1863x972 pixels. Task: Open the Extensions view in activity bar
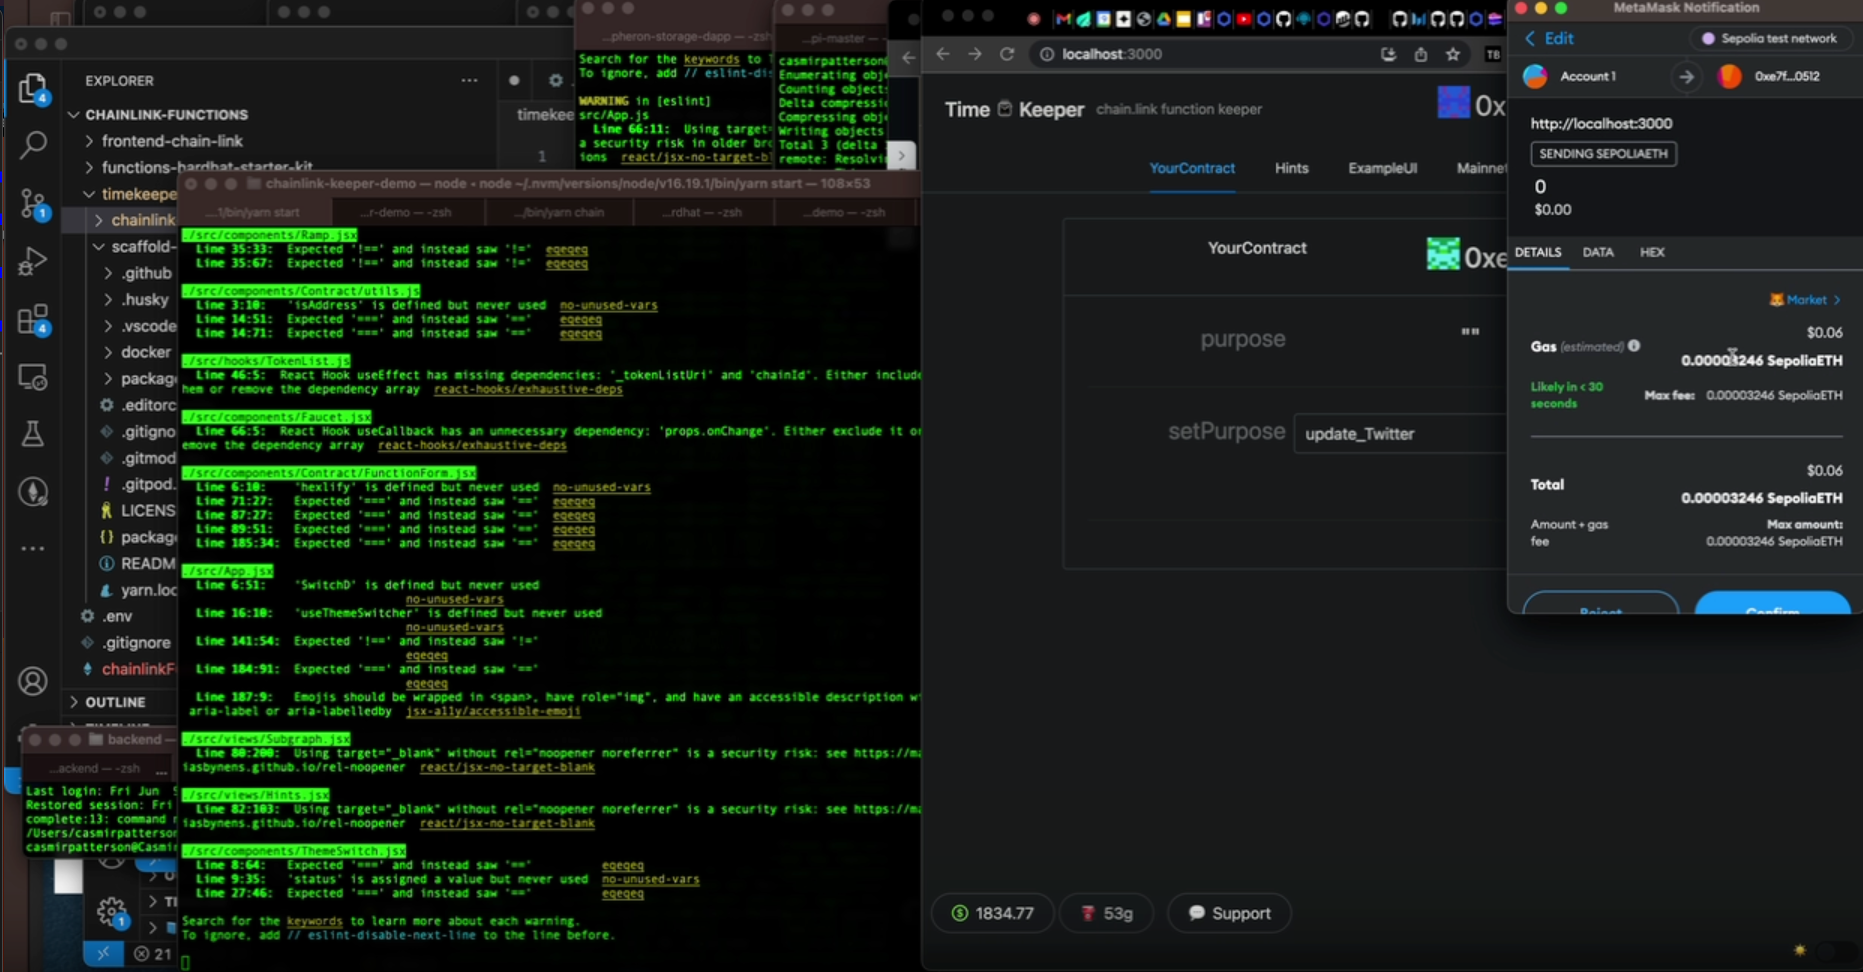pyautogui.click(x=33, y=320)
